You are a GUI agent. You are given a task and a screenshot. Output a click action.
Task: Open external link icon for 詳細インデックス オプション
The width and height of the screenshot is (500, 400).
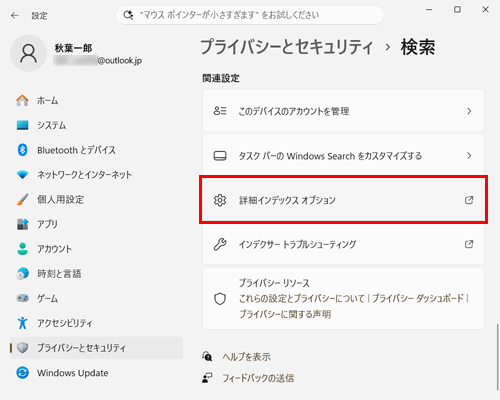[x=469, y=200]
